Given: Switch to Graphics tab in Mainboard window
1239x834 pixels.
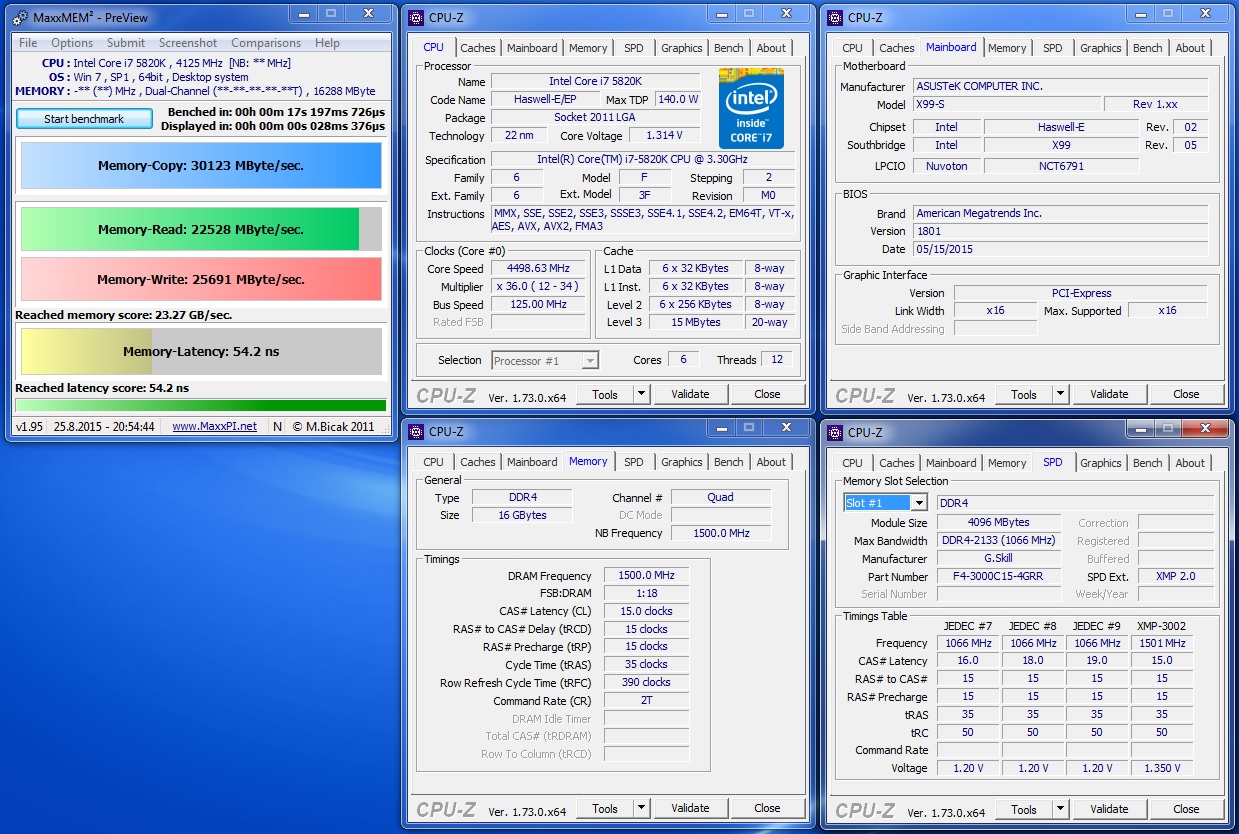Looking at the screenshot, I should [x=1101, y=48].
